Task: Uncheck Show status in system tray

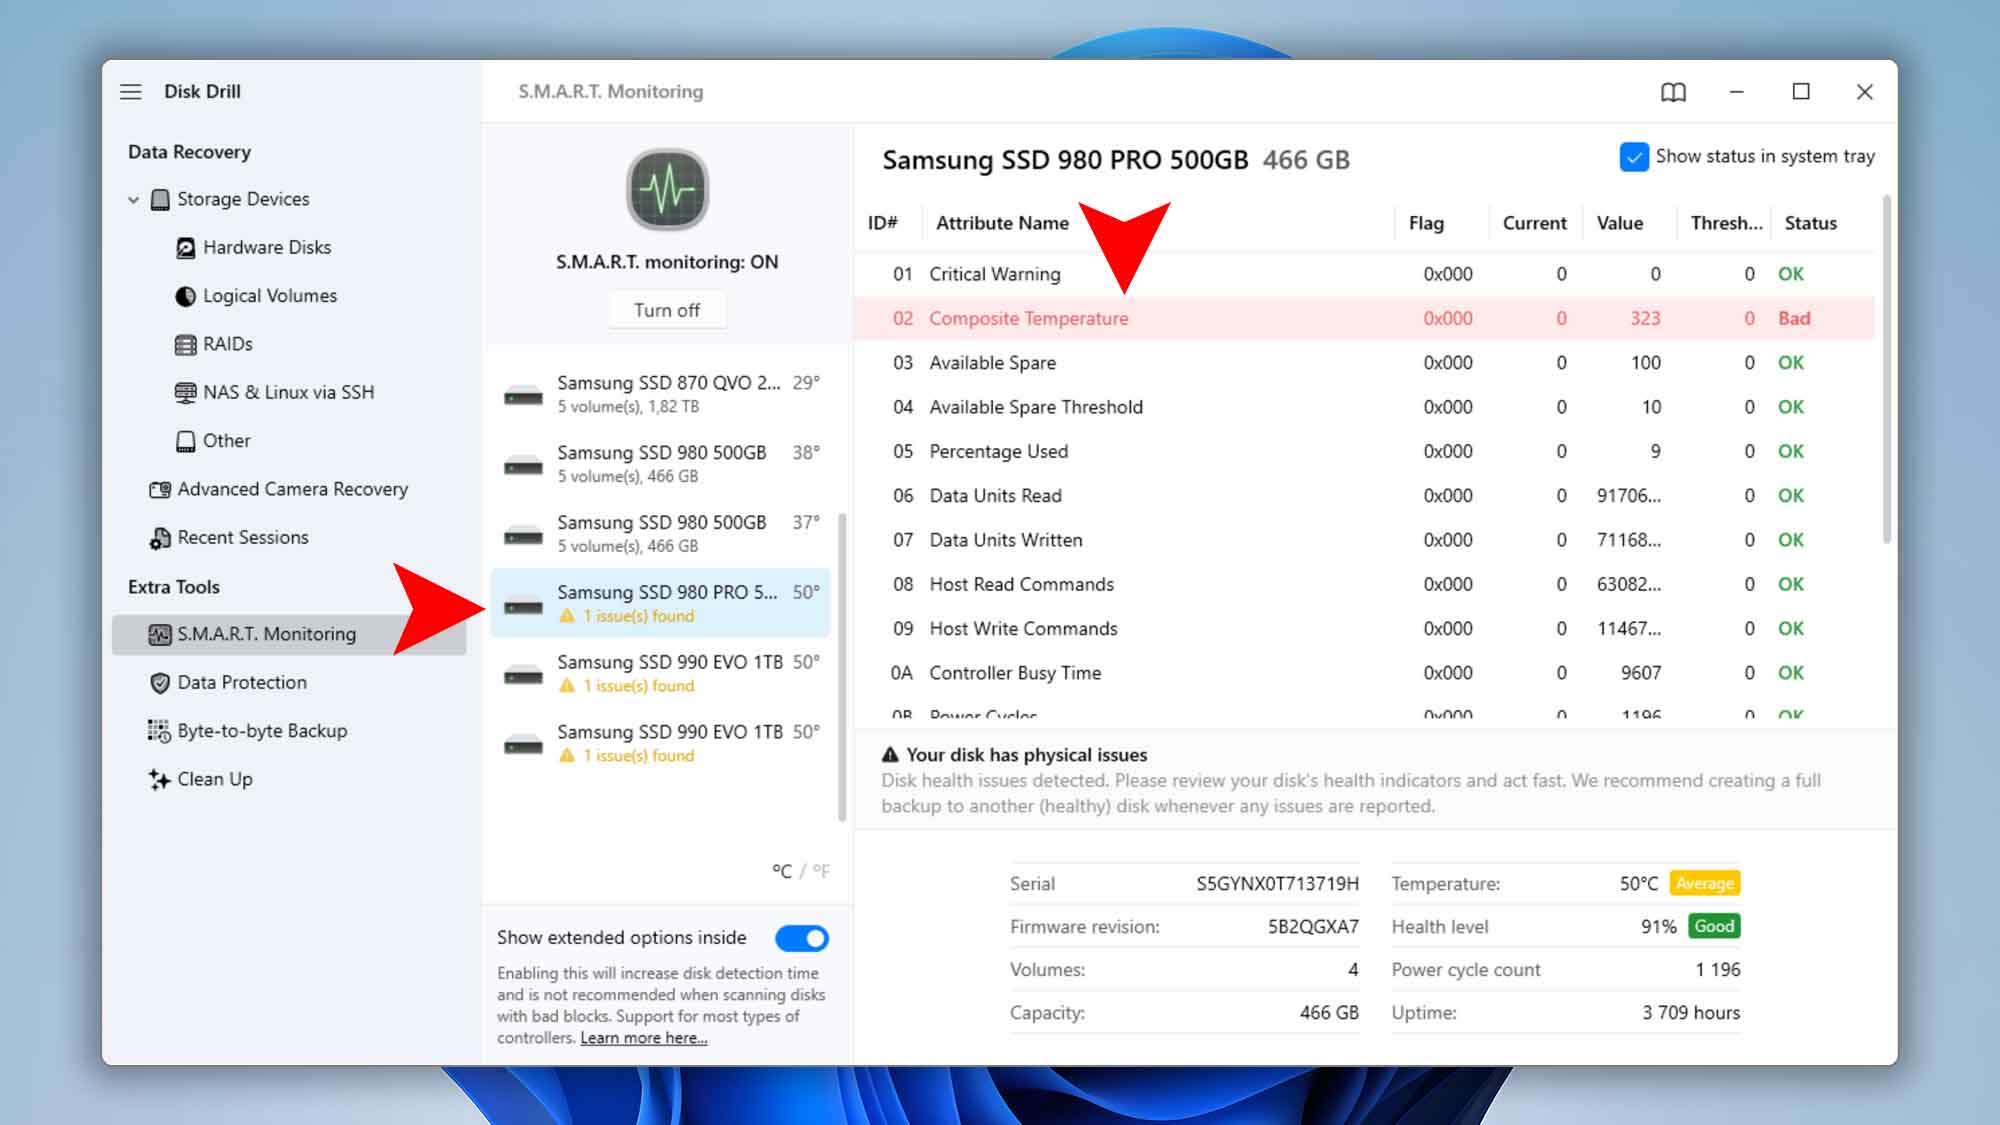Action: pyautogui.click(x=1633, y=157)
